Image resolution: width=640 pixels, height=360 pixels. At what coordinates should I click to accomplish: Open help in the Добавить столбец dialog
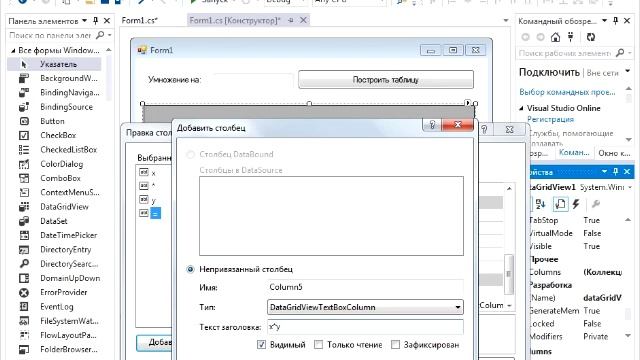[x=432, y=124]
